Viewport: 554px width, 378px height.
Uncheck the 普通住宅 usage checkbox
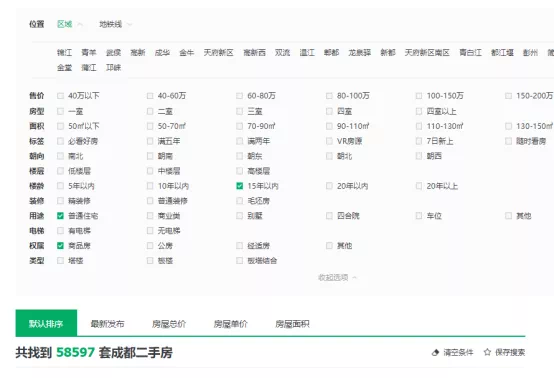coord(60,215)
